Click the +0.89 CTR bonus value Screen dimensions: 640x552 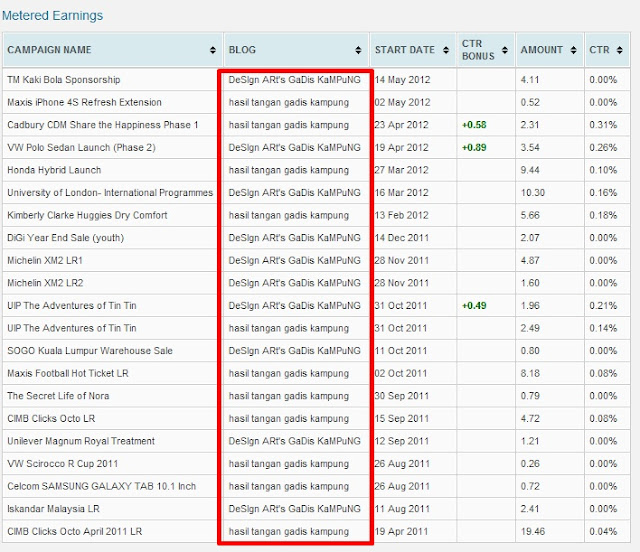click(474, 147)
